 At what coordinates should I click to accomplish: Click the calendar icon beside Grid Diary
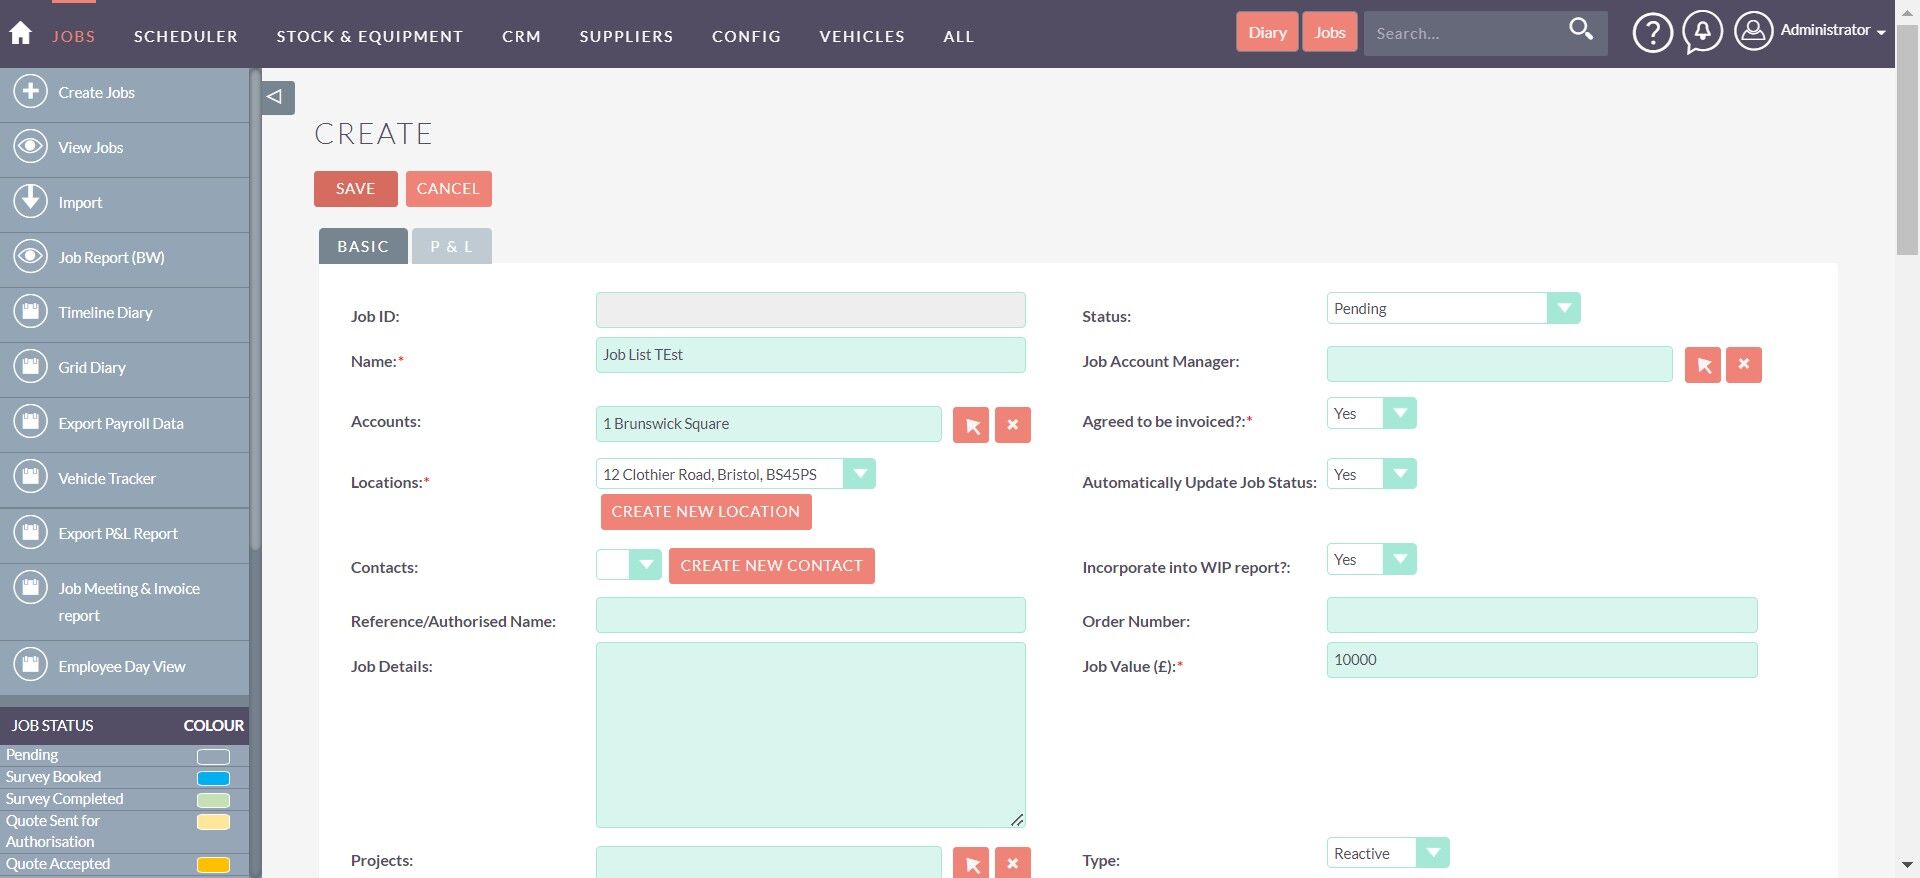click(31, 367)
